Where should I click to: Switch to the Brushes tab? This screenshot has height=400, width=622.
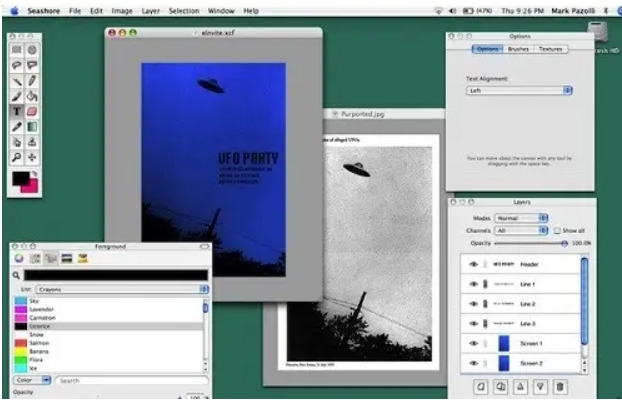[x=518, y=49]
